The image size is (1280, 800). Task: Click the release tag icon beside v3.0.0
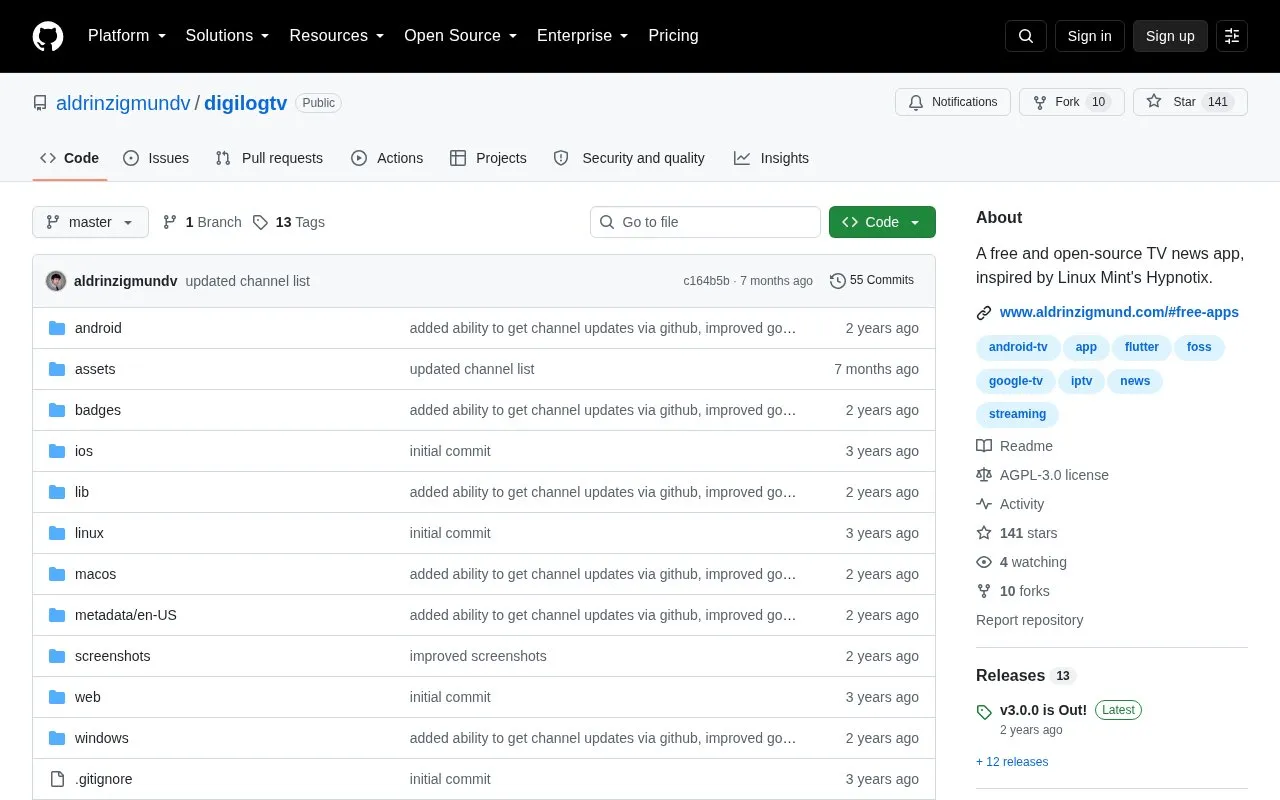pos(984,712)
